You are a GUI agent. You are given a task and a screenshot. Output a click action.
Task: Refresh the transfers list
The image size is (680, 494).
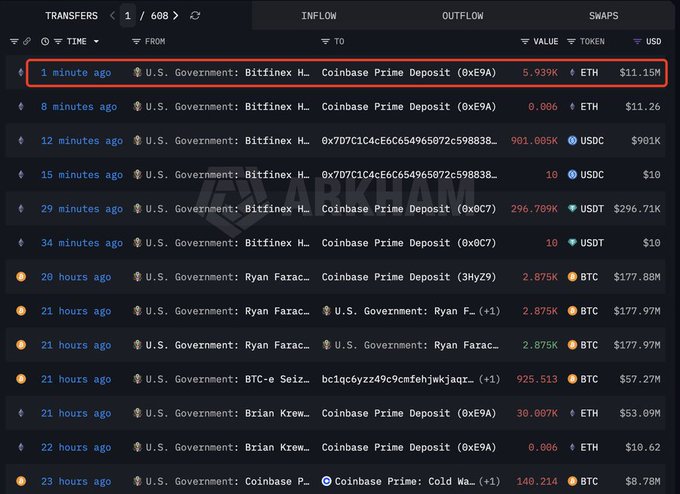click(x=195, y=16)
